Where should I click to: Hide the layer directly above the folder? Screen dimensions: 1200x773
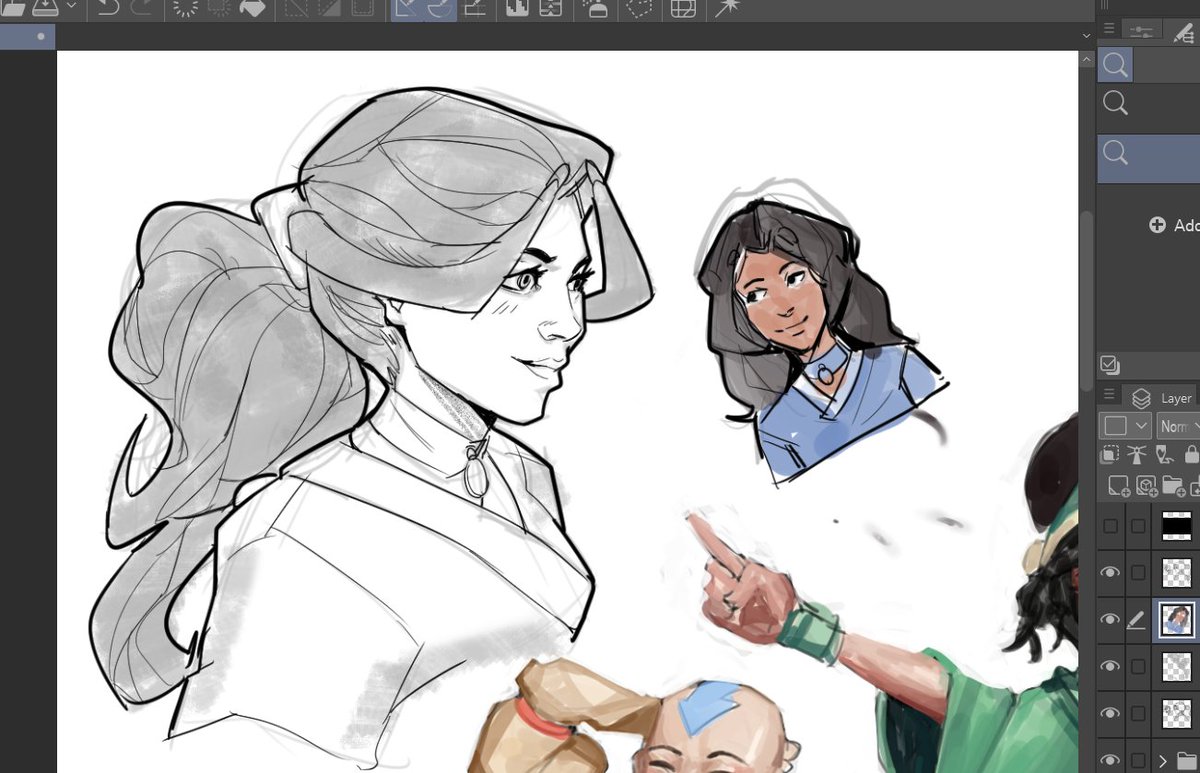click(1109, 713)
